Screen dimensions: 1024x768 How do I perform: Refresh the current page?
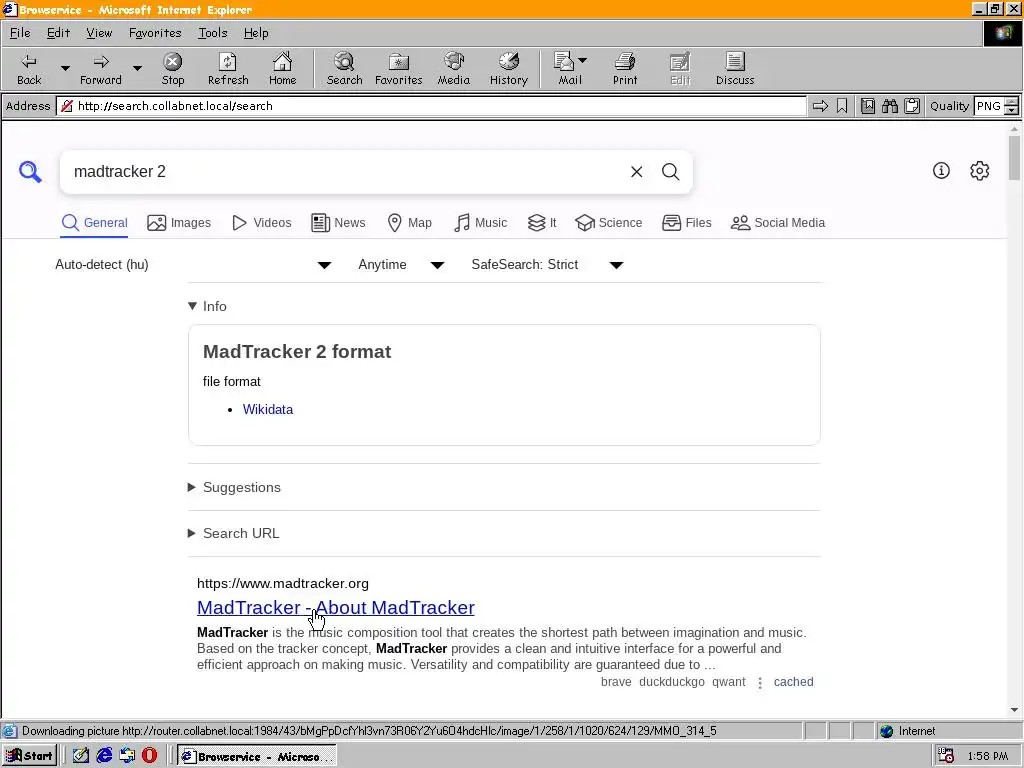tap(228, 69)
